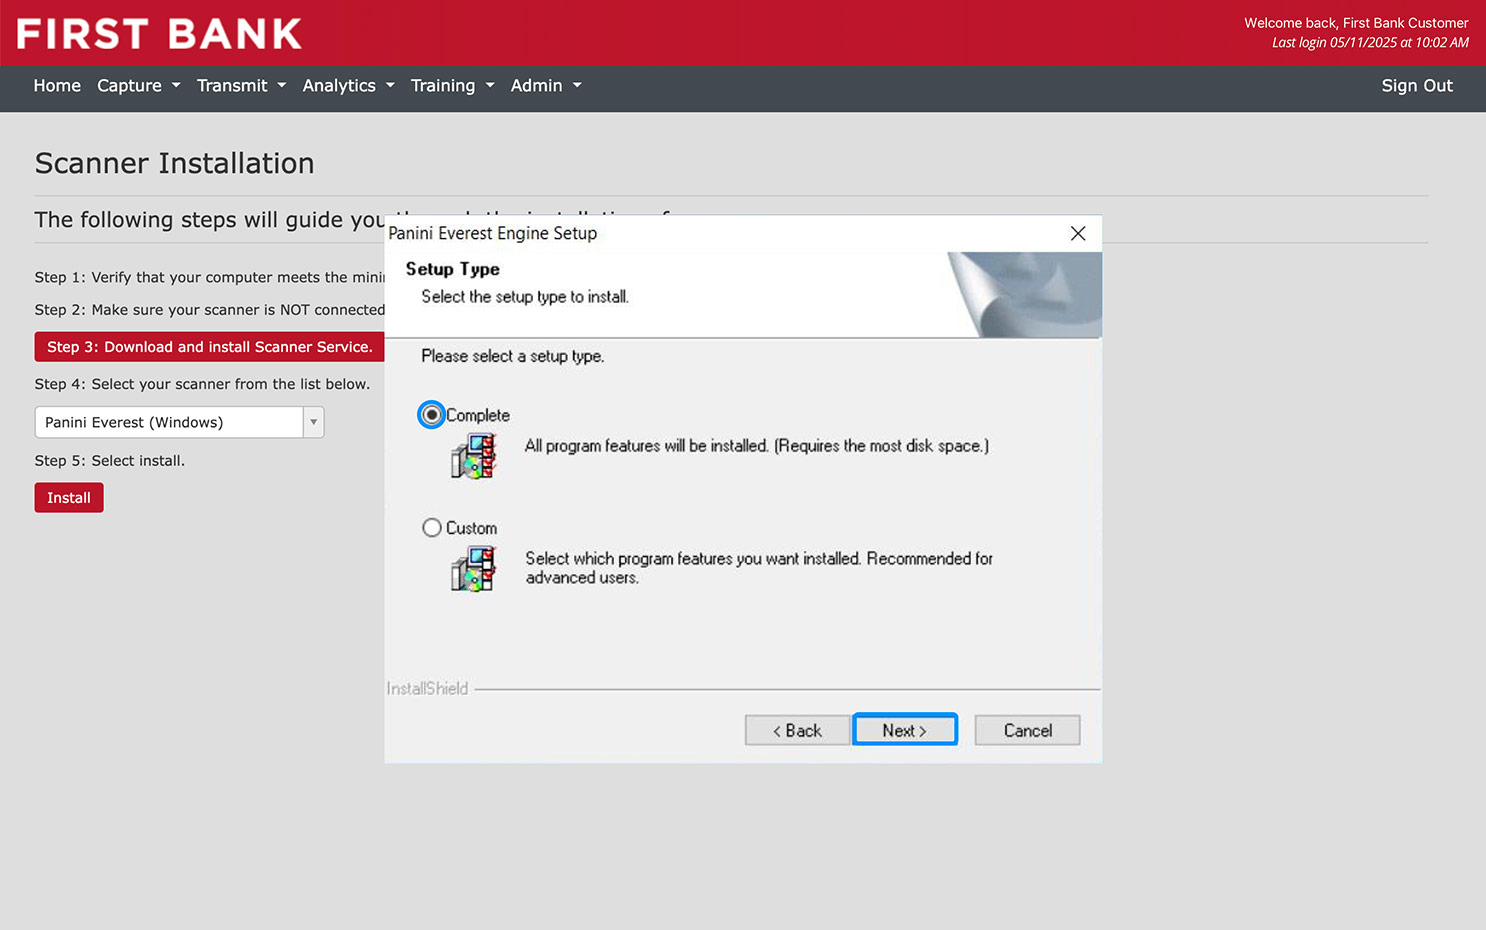The width and height of the screenshot is (1486, 930).
Task: Go Back in the Panini setup dialog
Action: [797, 730]
